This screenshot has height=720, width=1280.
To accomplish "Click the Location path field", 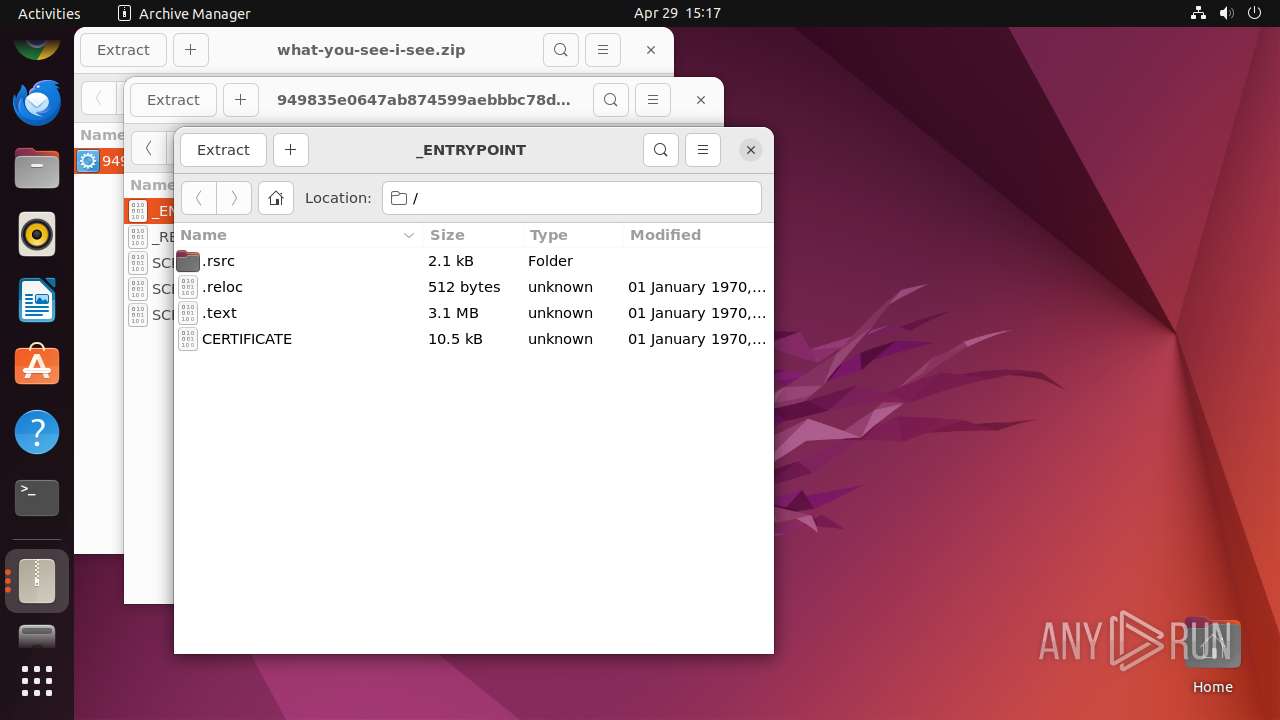I will (x=572, y=198).
